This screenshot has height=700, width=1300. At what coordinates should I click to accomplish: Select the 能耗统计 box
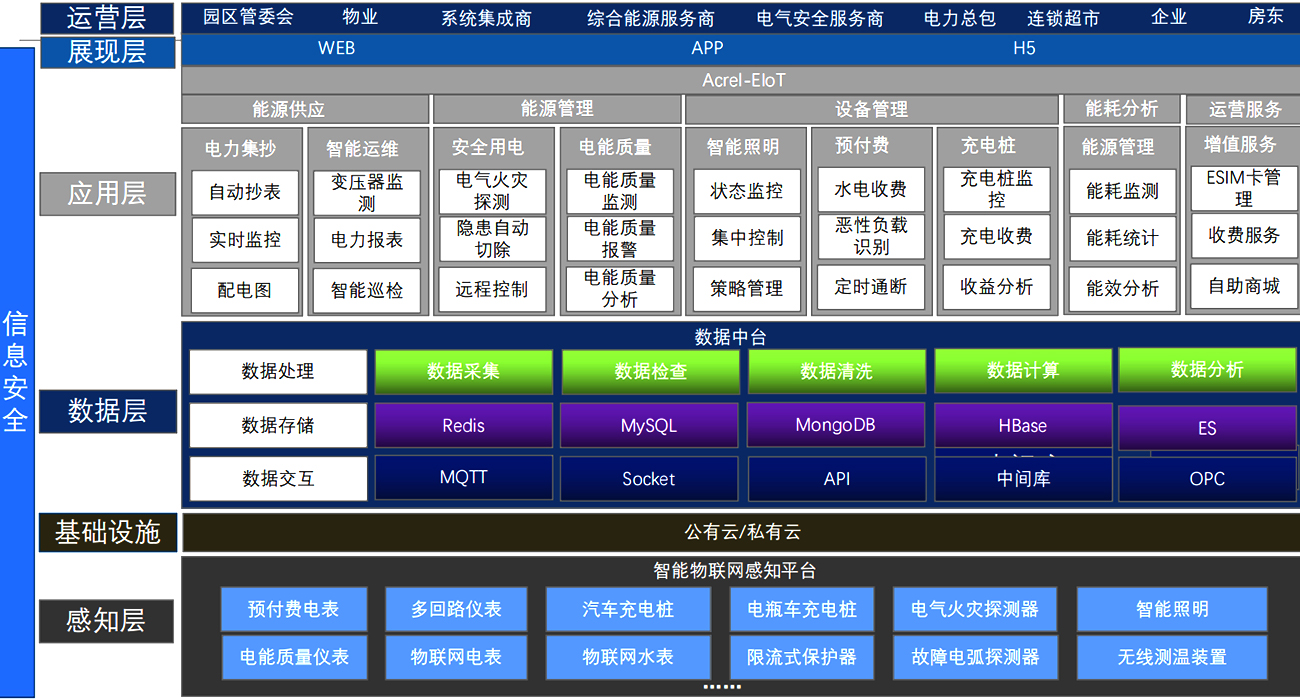point(1122,239)
